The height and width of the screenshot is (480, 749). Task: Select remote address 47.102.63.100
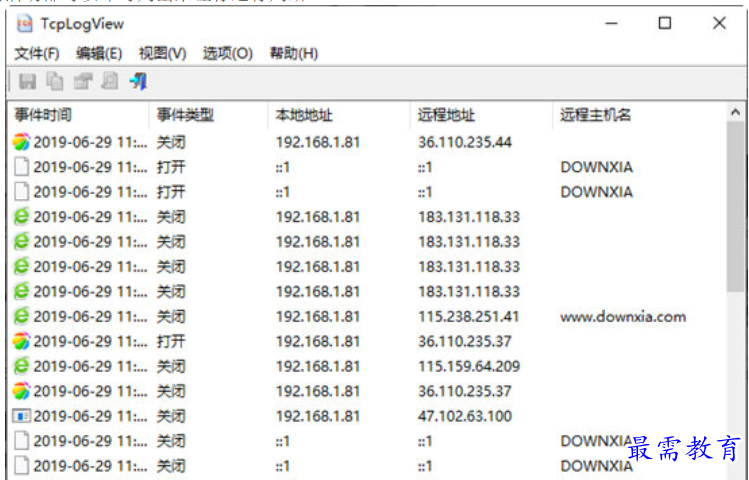pos(465,416)
